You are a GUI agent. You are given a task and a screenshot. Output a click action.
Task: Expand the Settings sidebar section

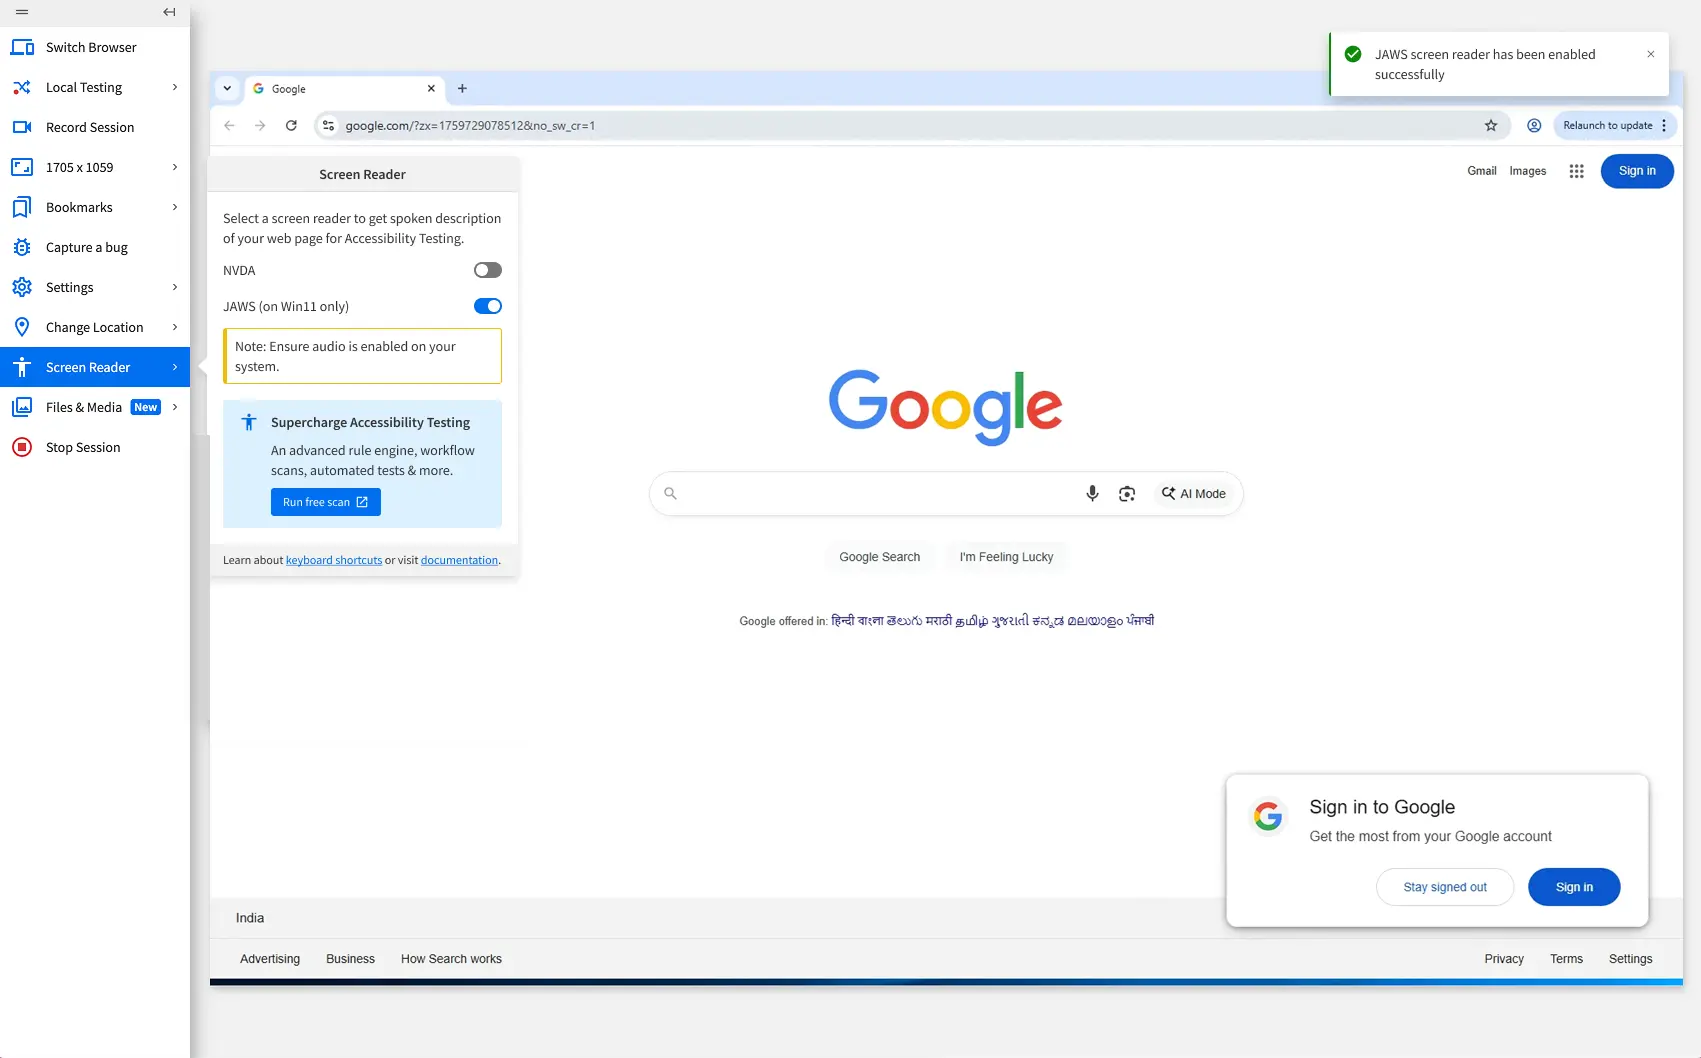point(70,287)
